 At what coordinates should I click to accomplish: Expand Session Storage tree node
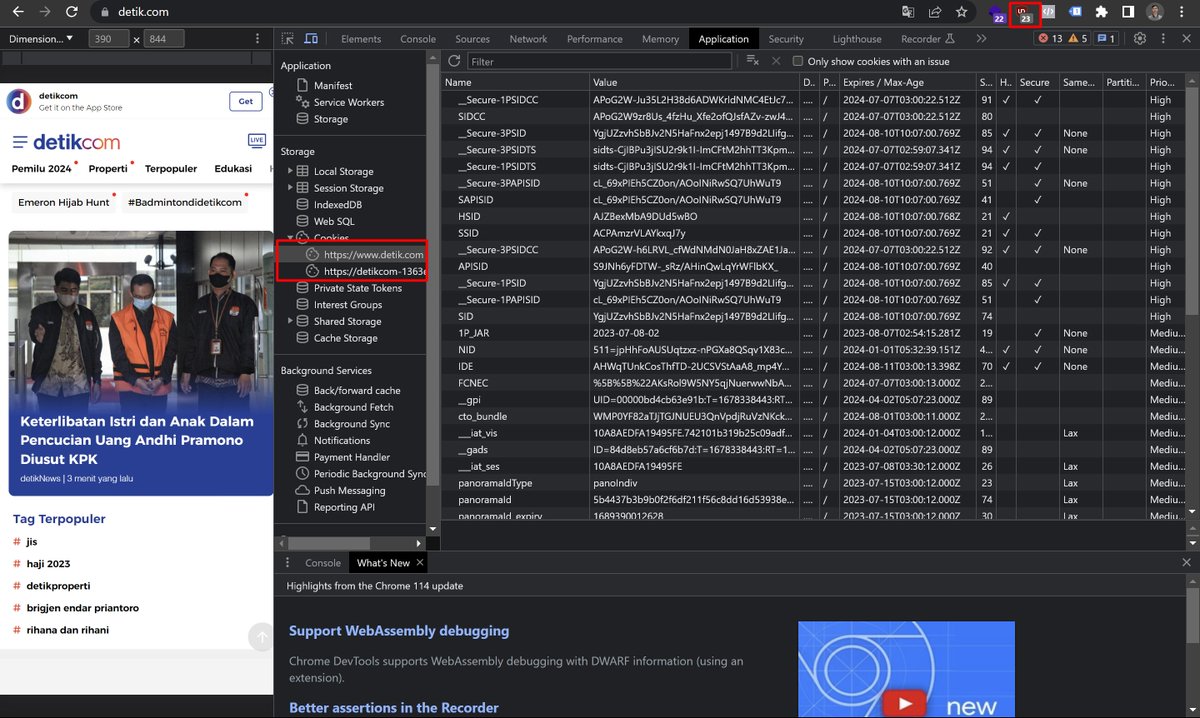290,188
